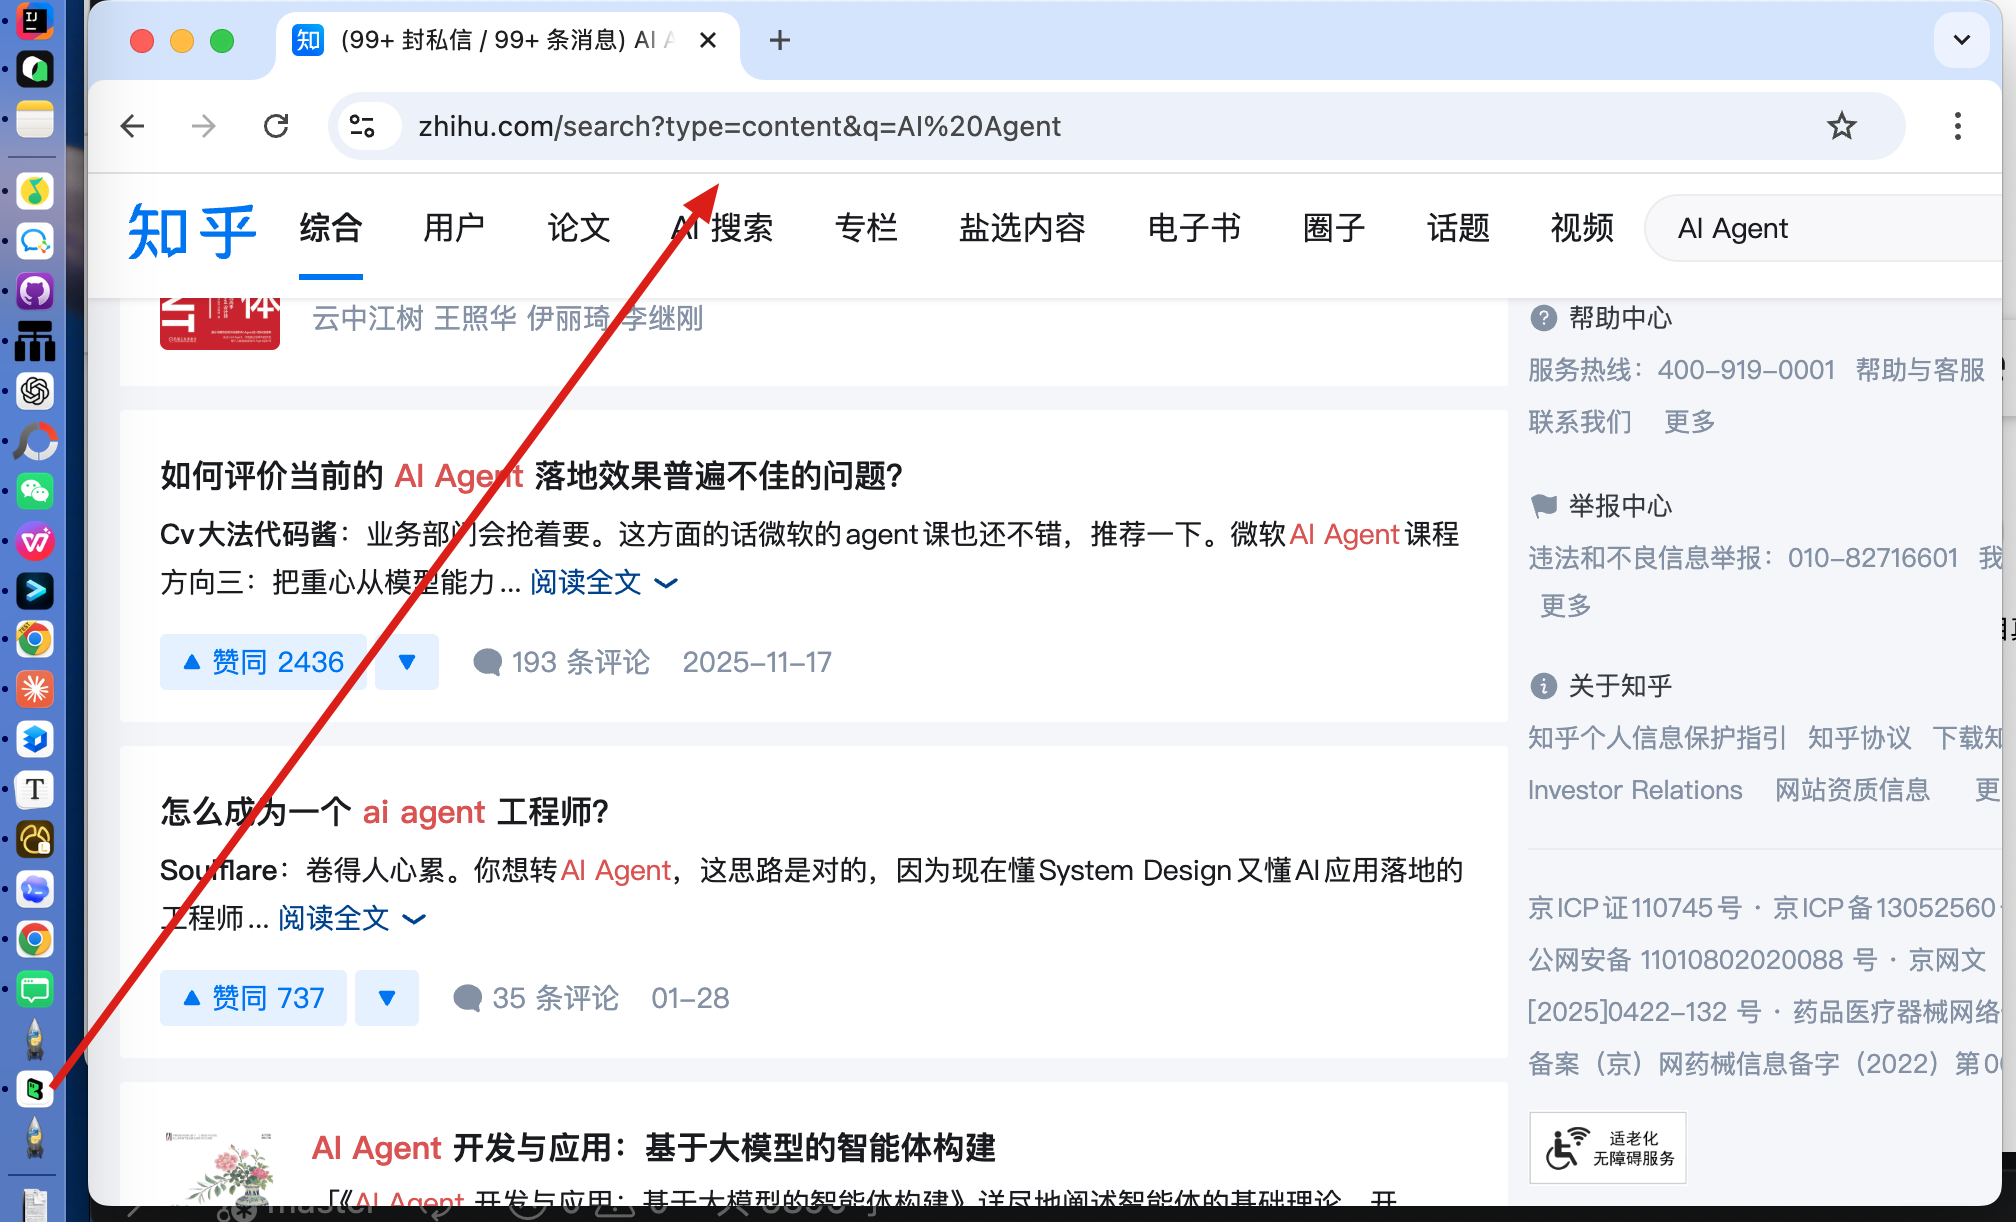Open the 关于知乎 link
2016x1222 pixels.
[x=1620, y=686]
